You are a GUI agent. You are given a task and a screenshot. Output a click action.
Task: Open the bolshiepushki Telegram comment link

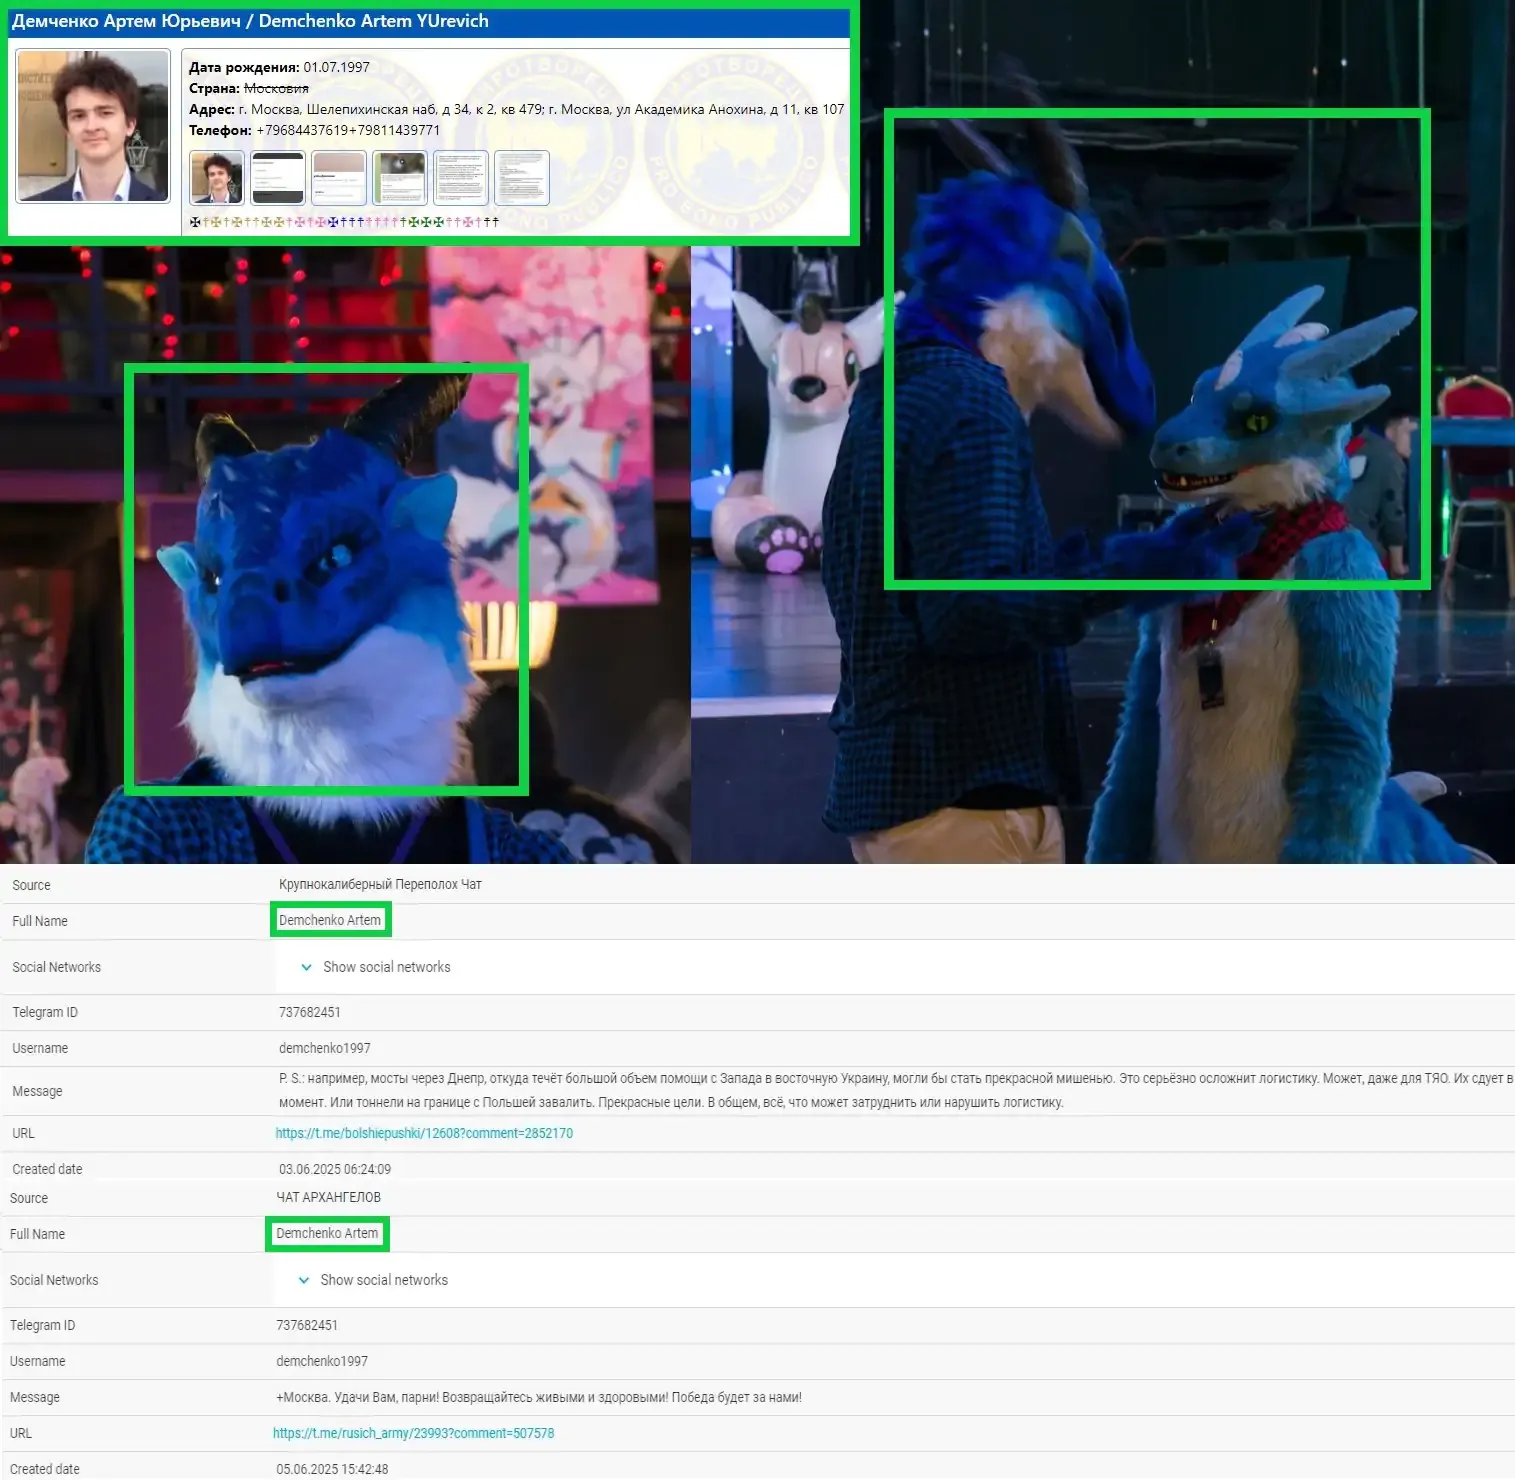(x=424, y=1133)
